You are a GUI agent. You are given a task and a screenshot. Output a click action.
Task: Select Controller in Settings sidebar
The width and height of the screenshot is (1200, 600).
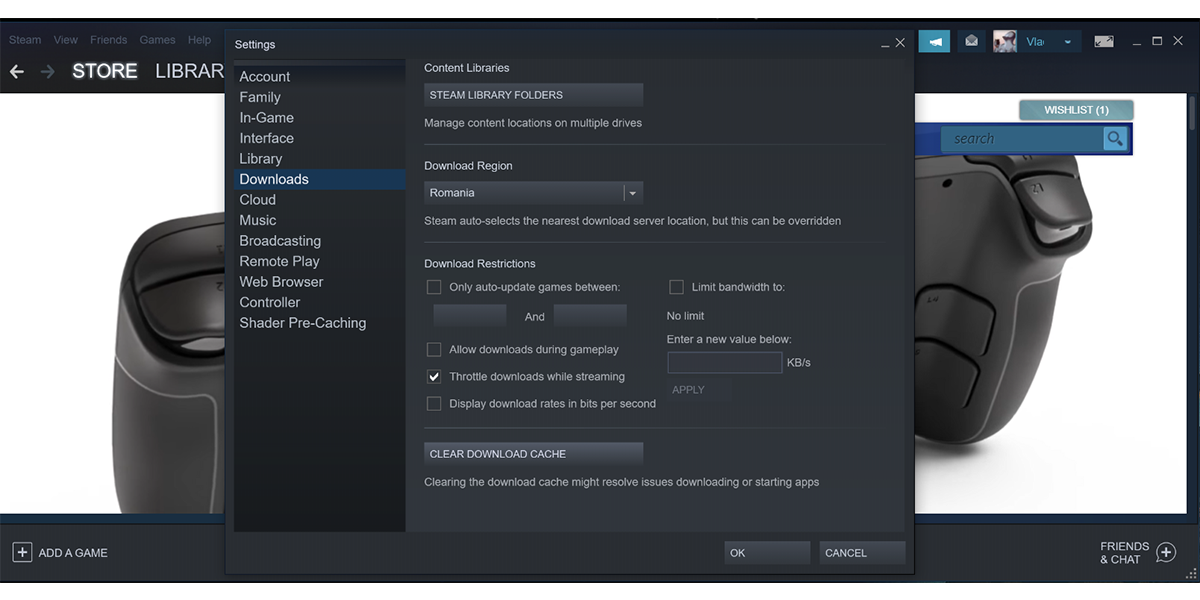[270, 302]
